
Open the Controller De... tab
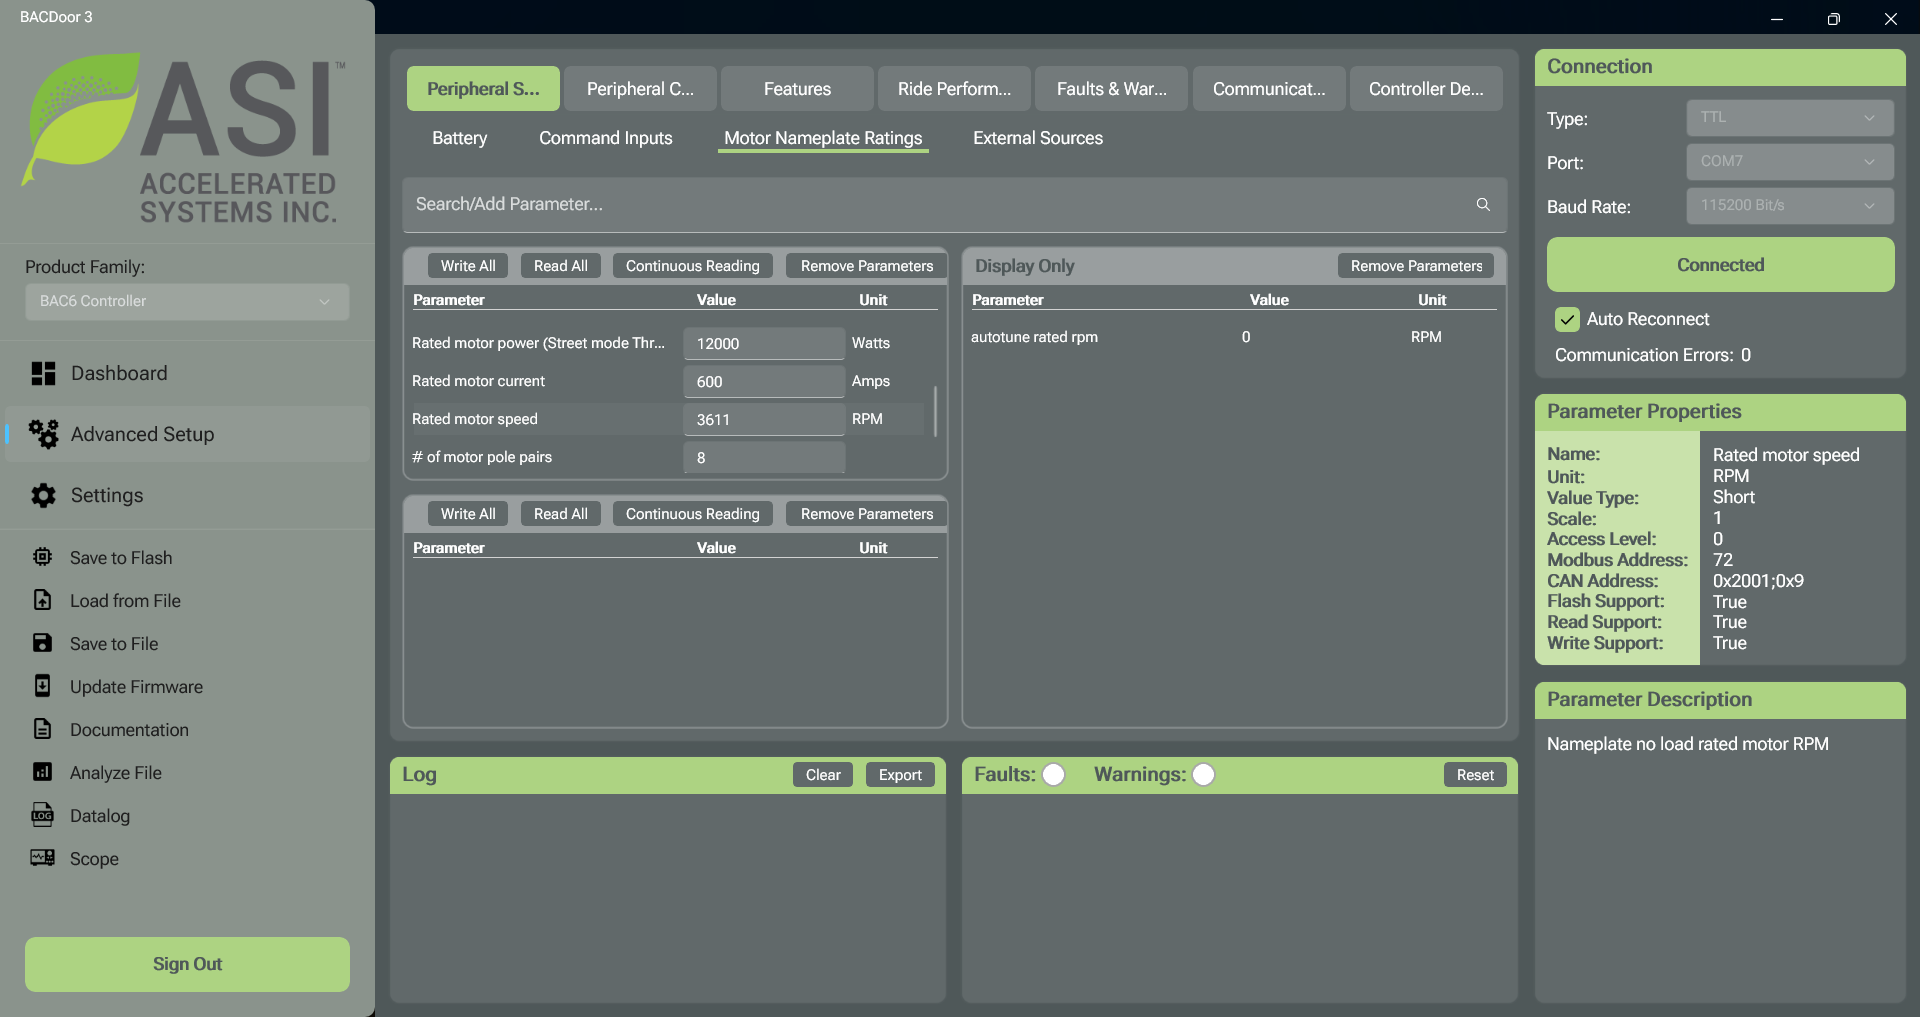click(1426, 89)
